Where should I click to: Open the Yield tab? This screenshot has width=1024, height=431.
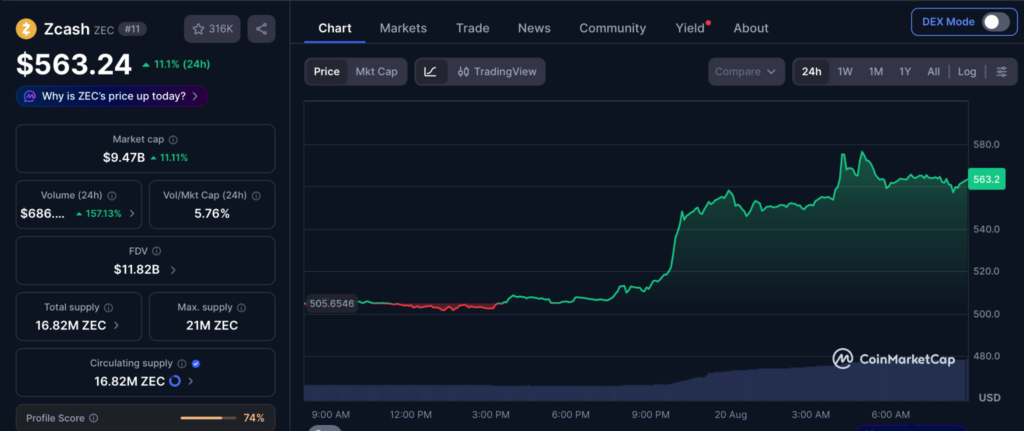coord(690,28)
